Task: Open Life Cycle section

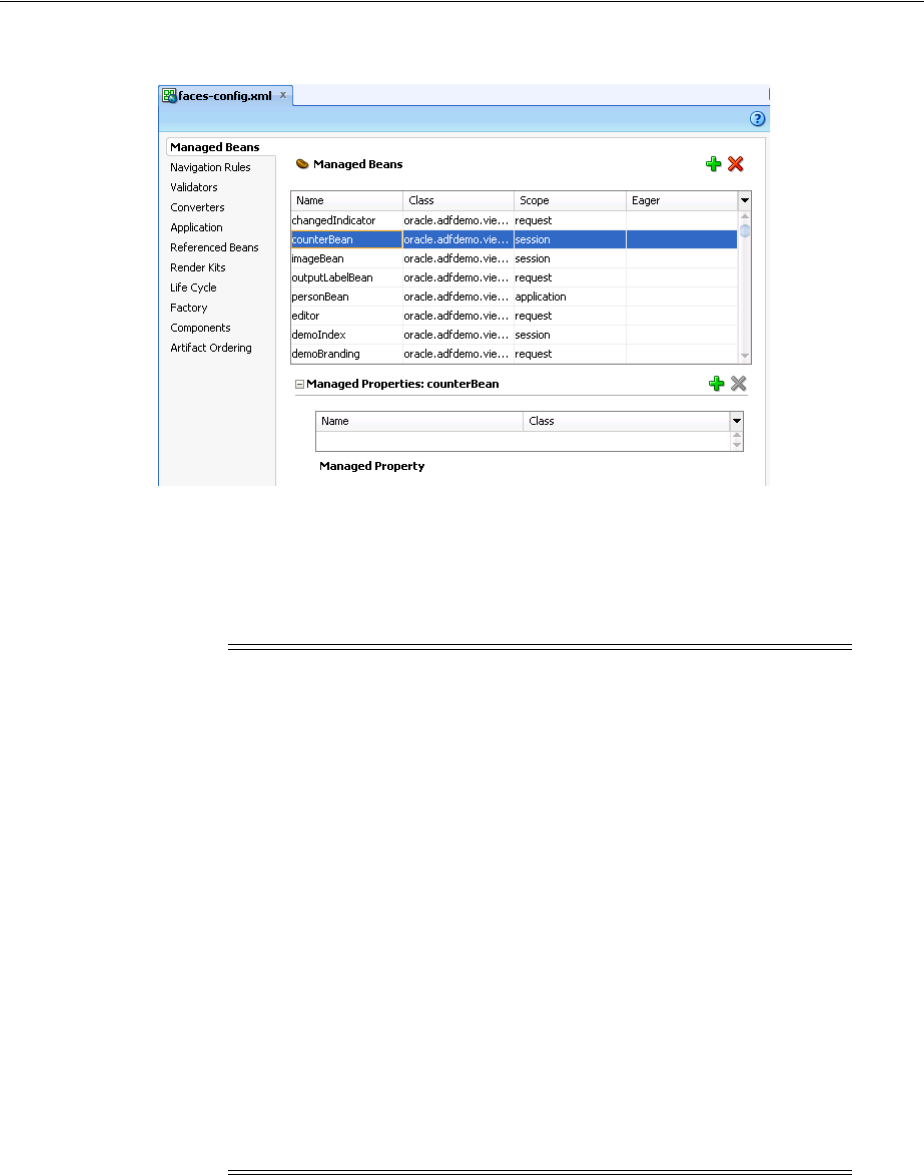Action: pyautogui.click(x=193, y=288)
